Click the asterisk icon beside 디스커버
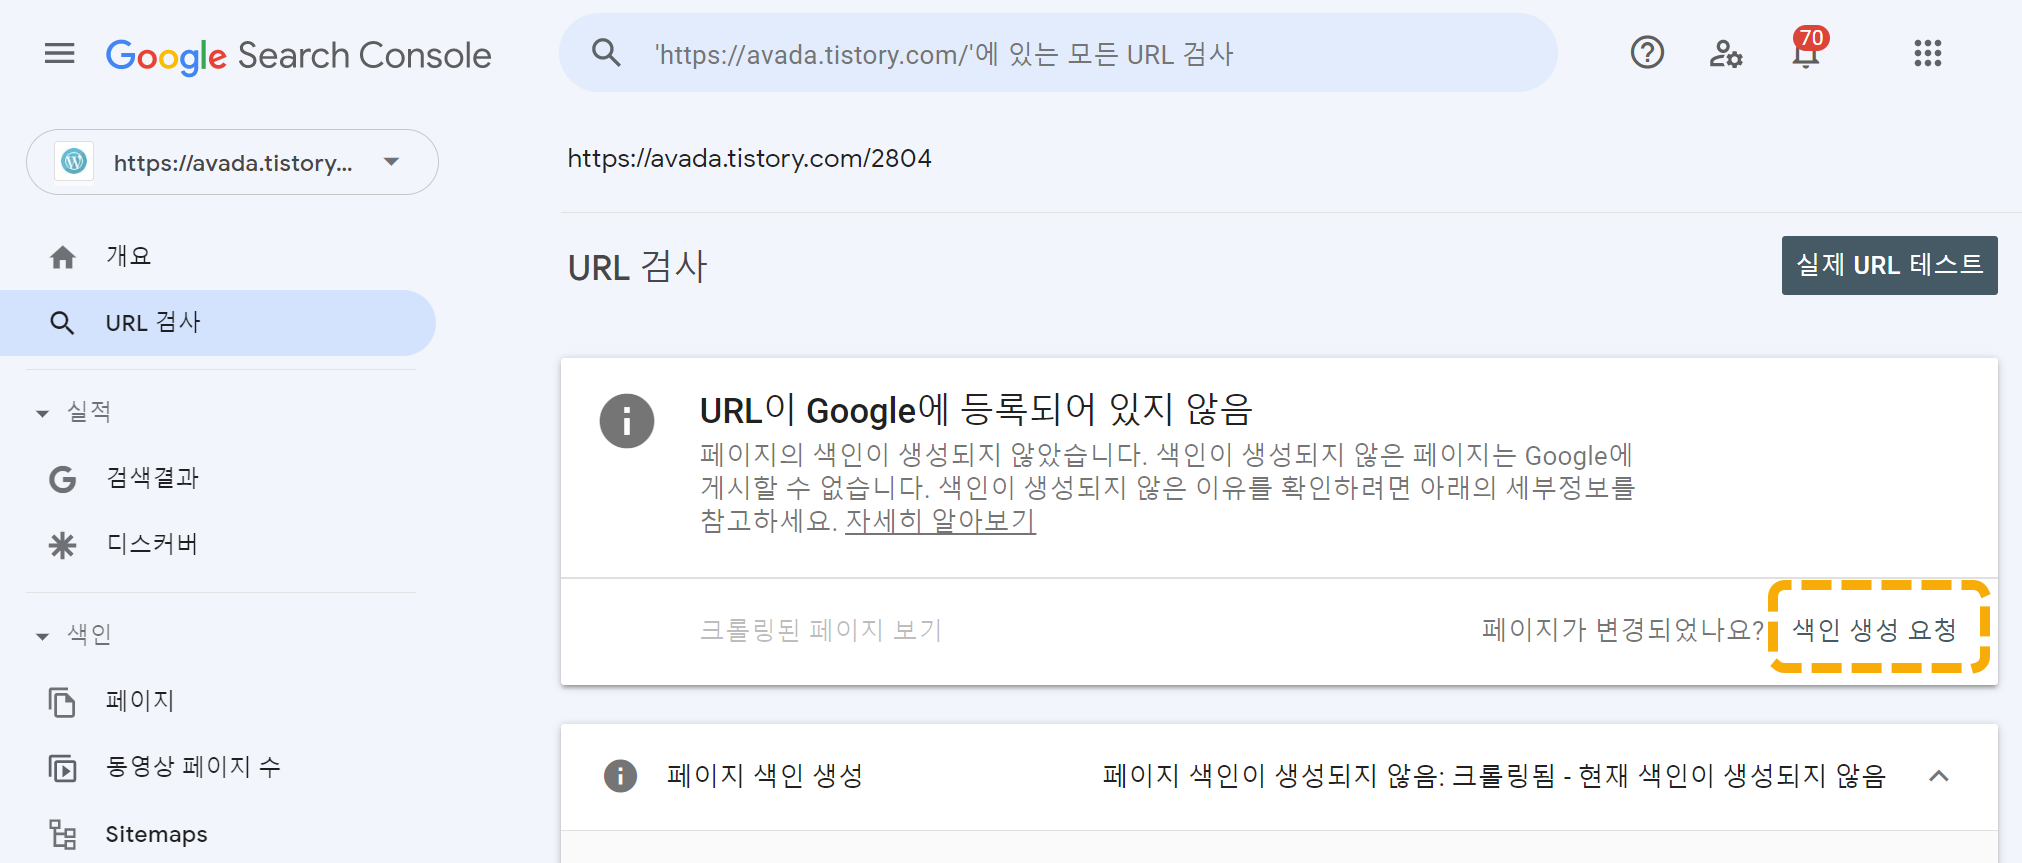 (x=62, y=545)
